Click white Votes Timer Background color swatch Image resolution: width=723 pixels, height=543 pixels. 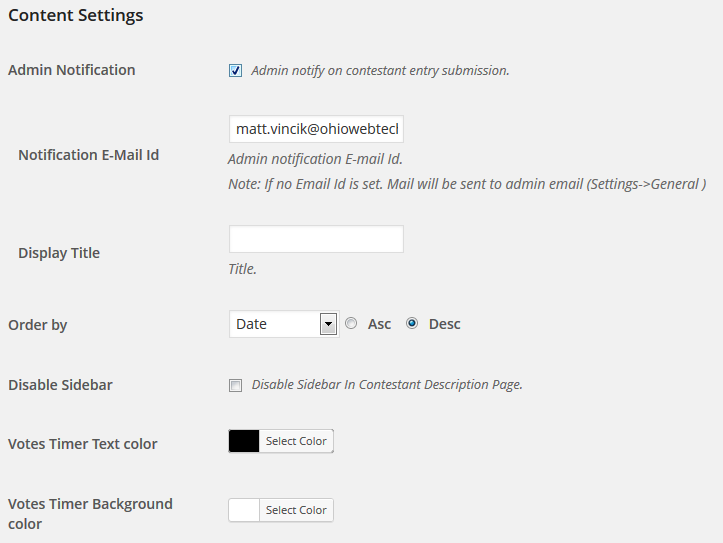tap(244, 510)
